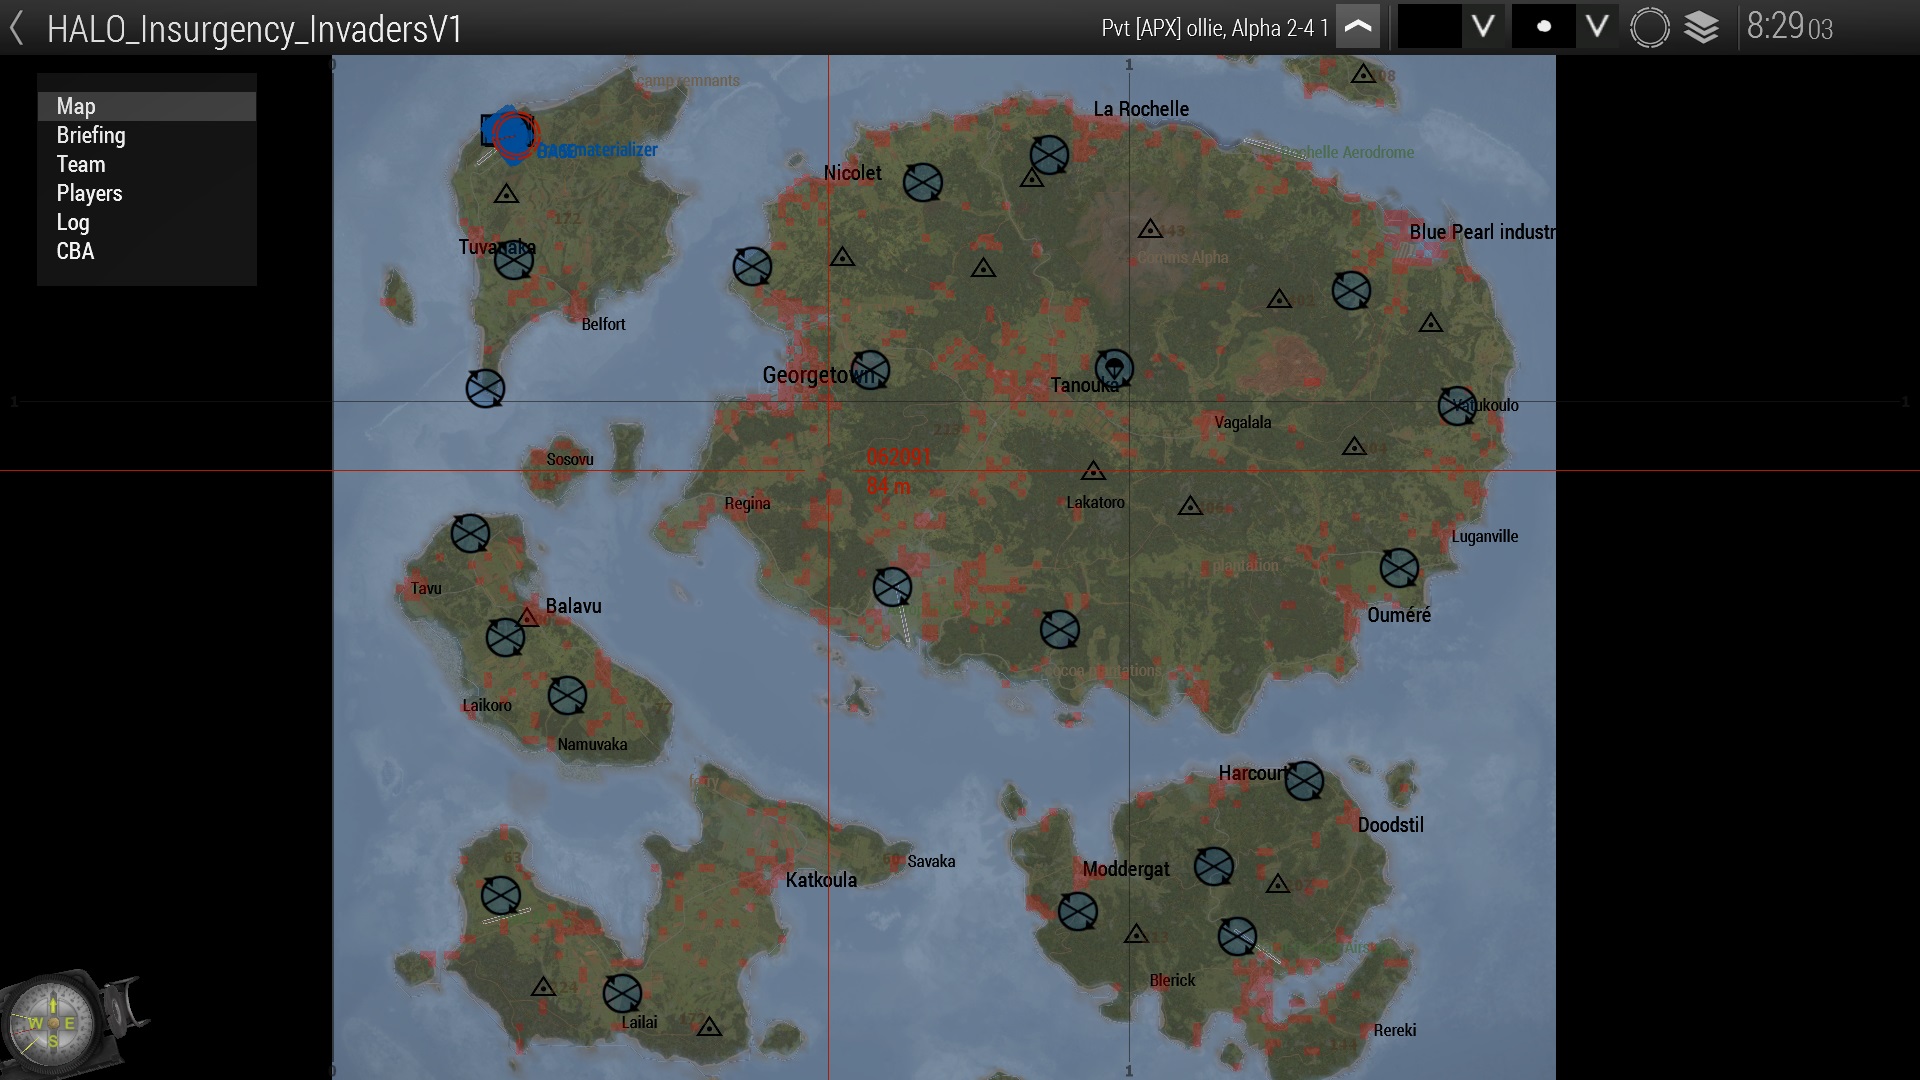Toggle the map textures layers icon

1701,27
